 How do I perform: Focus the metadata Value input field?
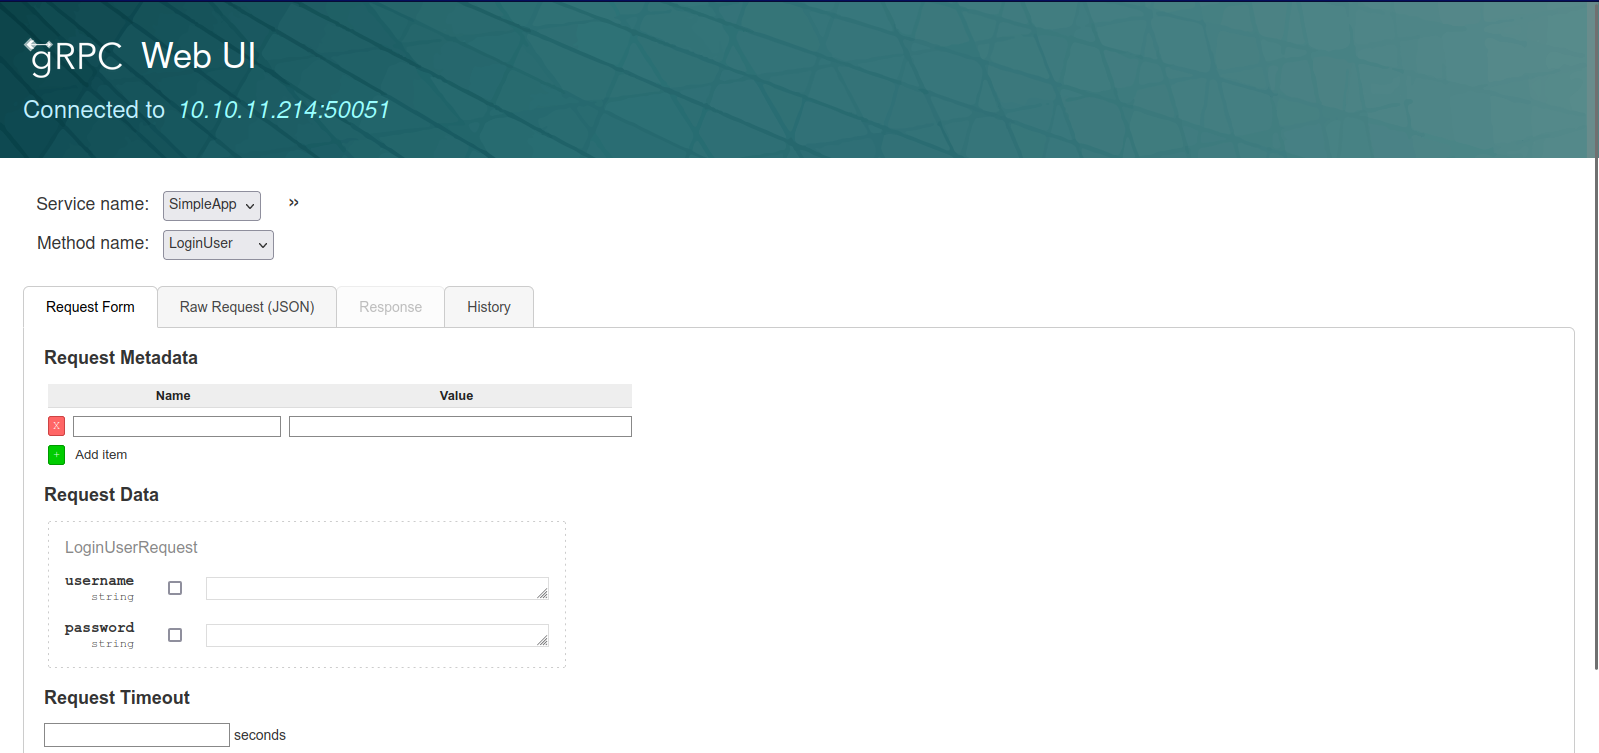click(x=460, y=427)
